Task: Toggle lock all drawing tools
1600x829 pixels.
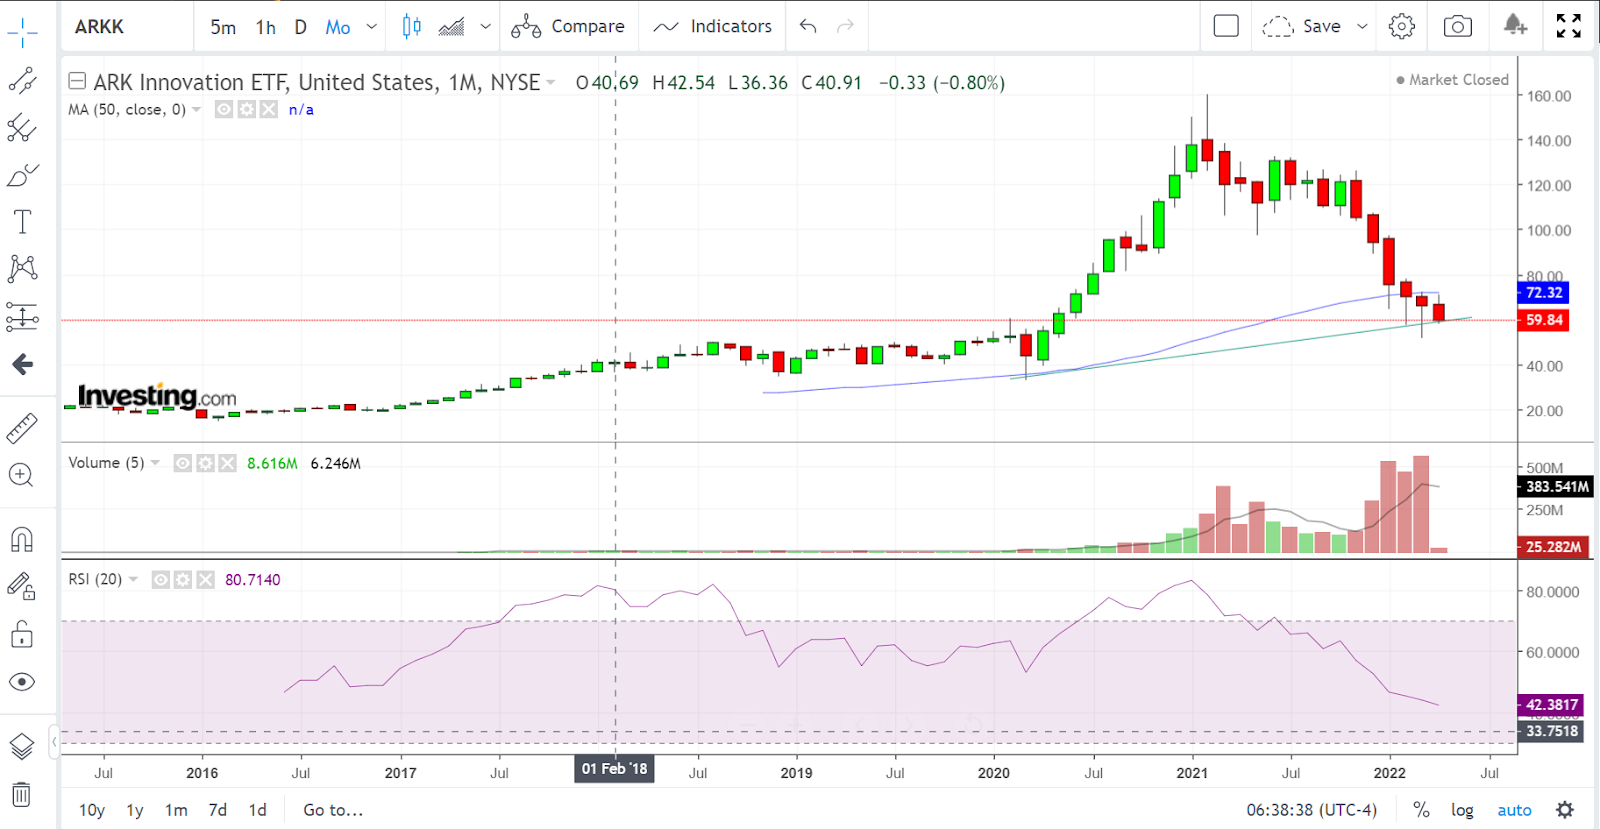Action: [22, 634]
